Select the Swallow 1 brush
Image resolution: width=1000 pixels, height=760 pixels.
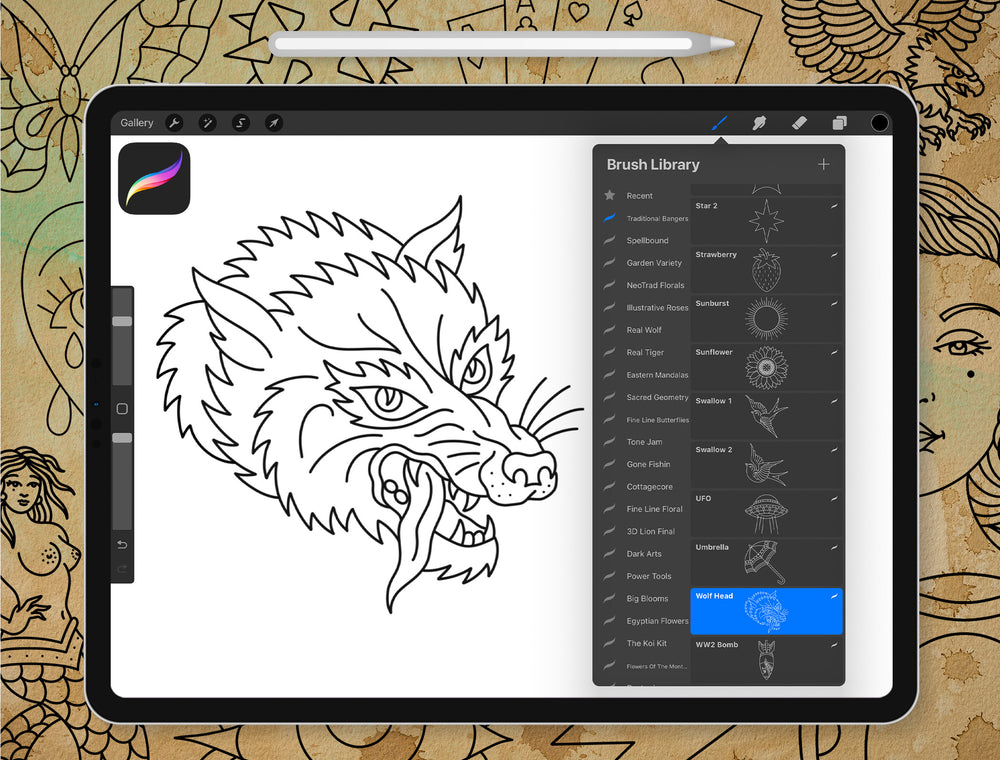pos(766,416)
